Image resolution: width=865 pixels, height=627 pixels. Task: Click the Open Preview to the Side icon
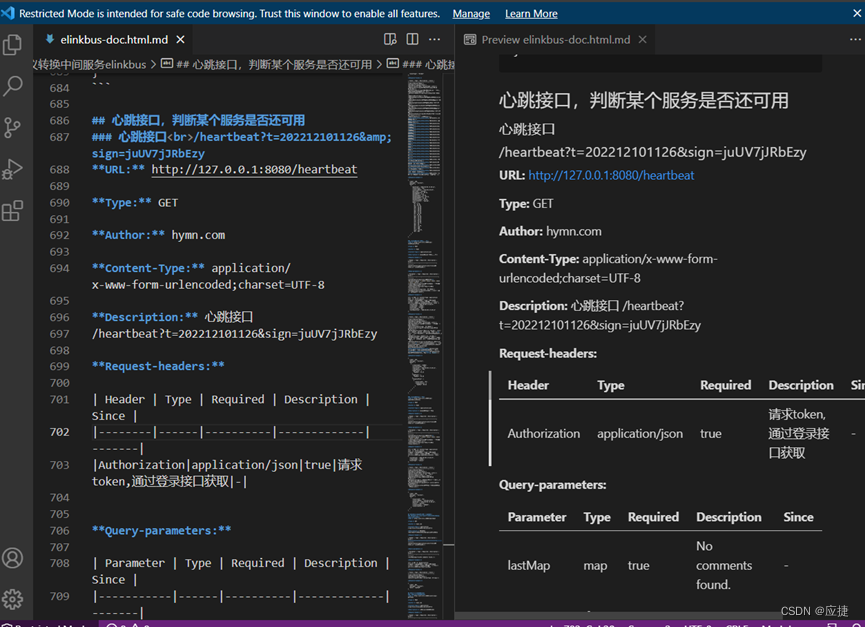pos(390,39)
